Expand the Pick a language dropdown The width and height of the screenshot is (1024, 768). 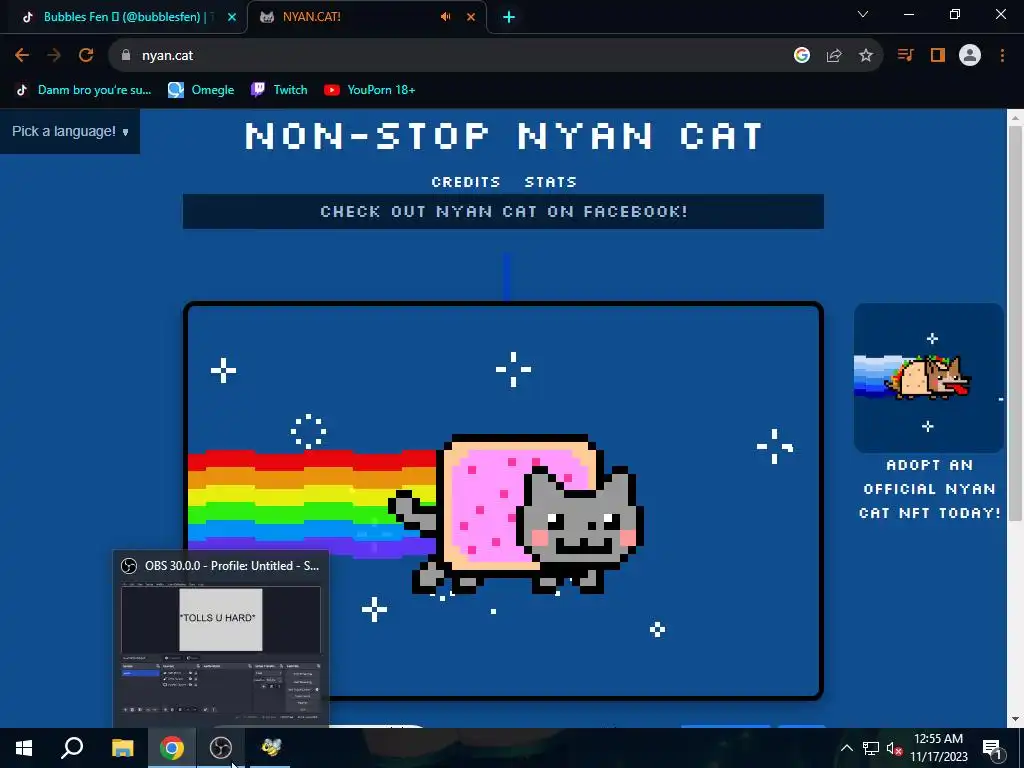pos(70,131)
